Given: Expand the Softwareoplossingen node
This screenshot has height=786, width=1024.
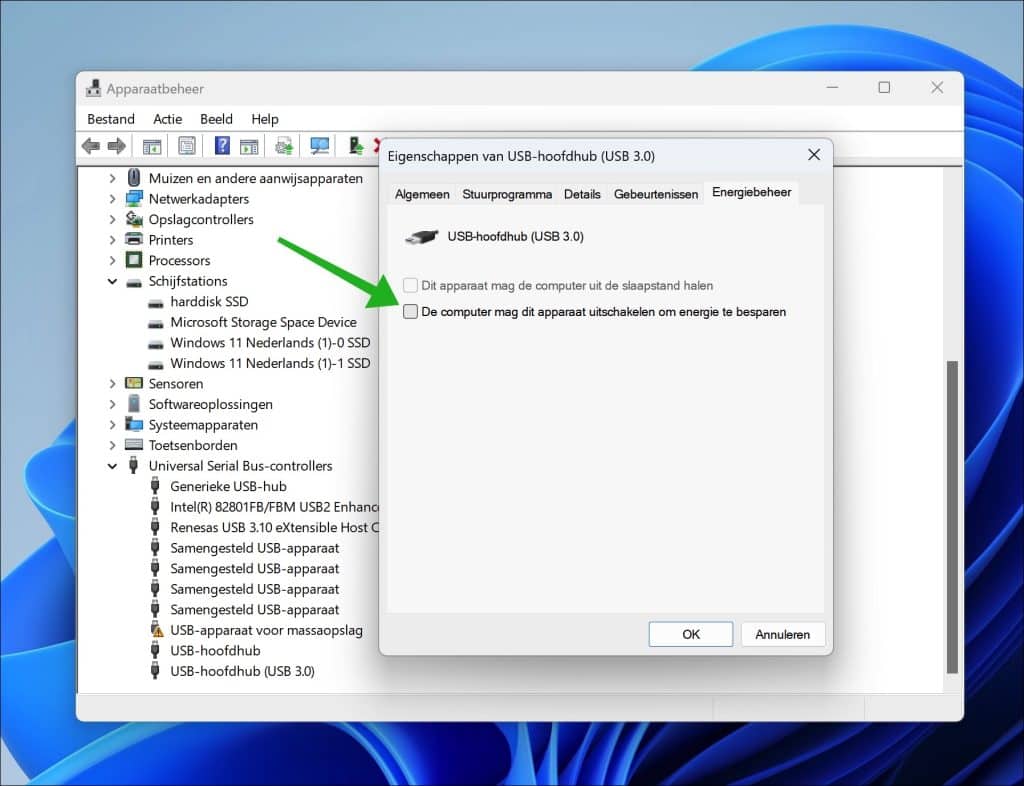Looking at the screenshot, I should [x=112, y=404].
